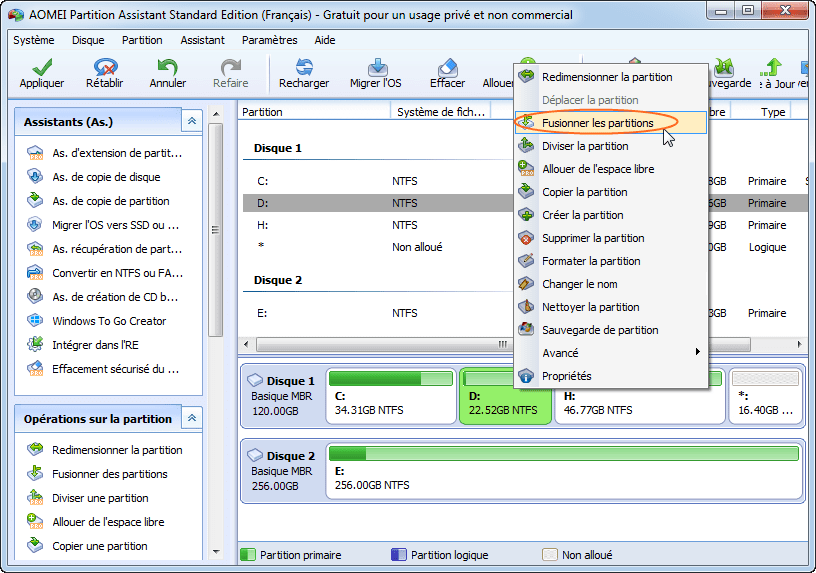This screenshot has width=816, height=573.
Task: Click the Appliquer checkmark toolbar icon
Action: tap(42, 67)
